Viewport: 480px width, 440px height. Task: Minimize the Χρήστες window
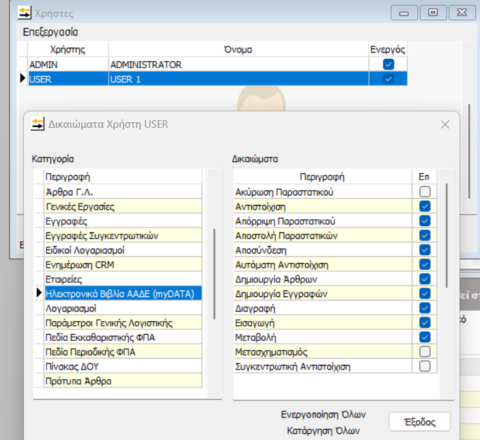[x=404, y=13]
